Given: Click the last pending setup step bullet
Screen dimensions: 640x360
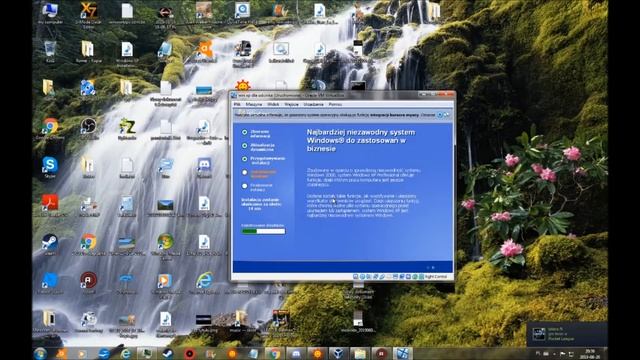Looking at the screenshot, I should [244, 186].
